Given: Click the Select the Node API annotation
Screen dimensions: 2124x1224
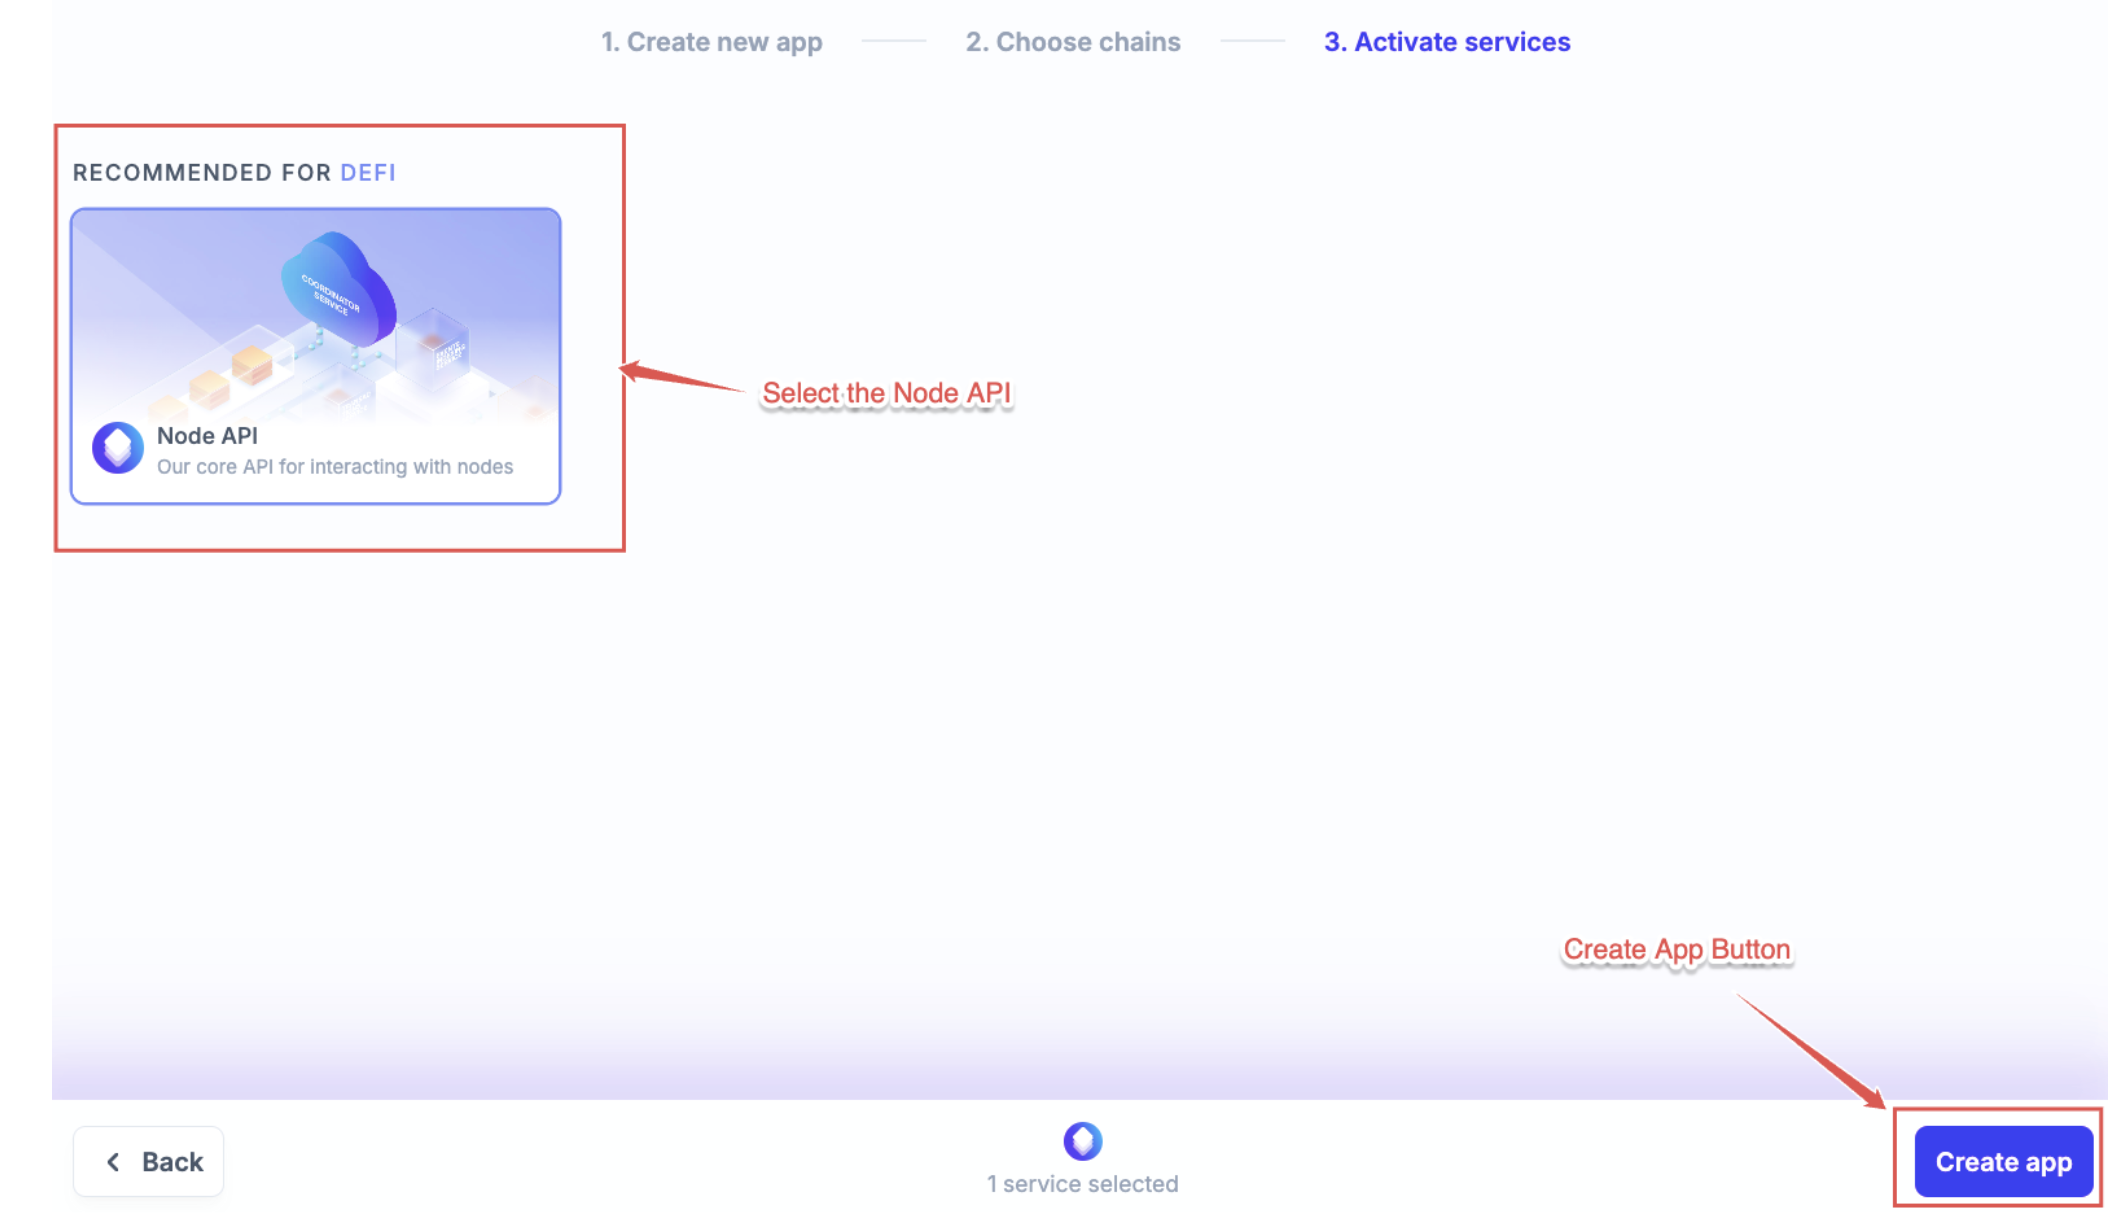Looking at the screenshot, I should tap(886, 393).
